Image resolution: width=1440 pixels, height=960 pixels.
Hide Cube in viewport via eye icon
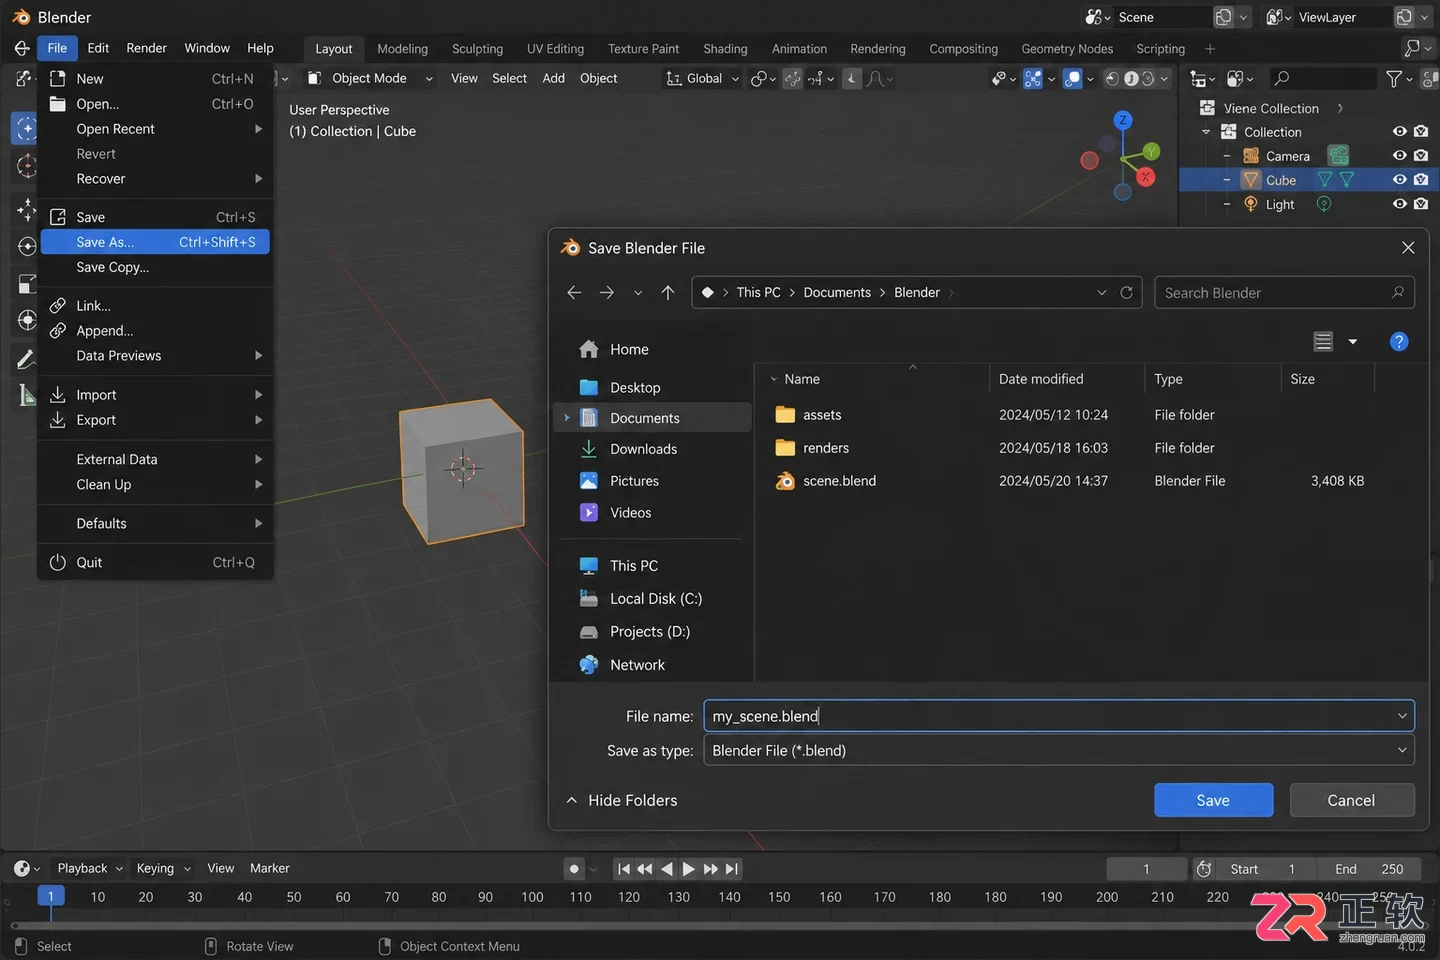(1400, 179)
